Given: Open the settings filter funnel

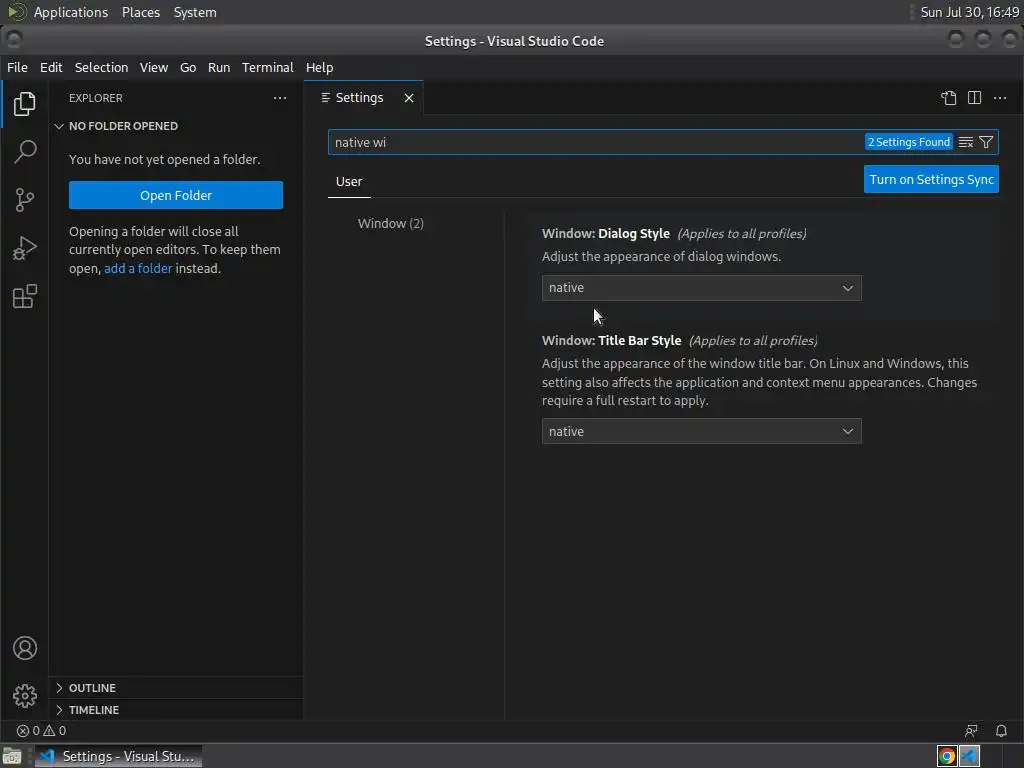Looking at the screenshot, I should pyautogui.click(x=986, y=142).
